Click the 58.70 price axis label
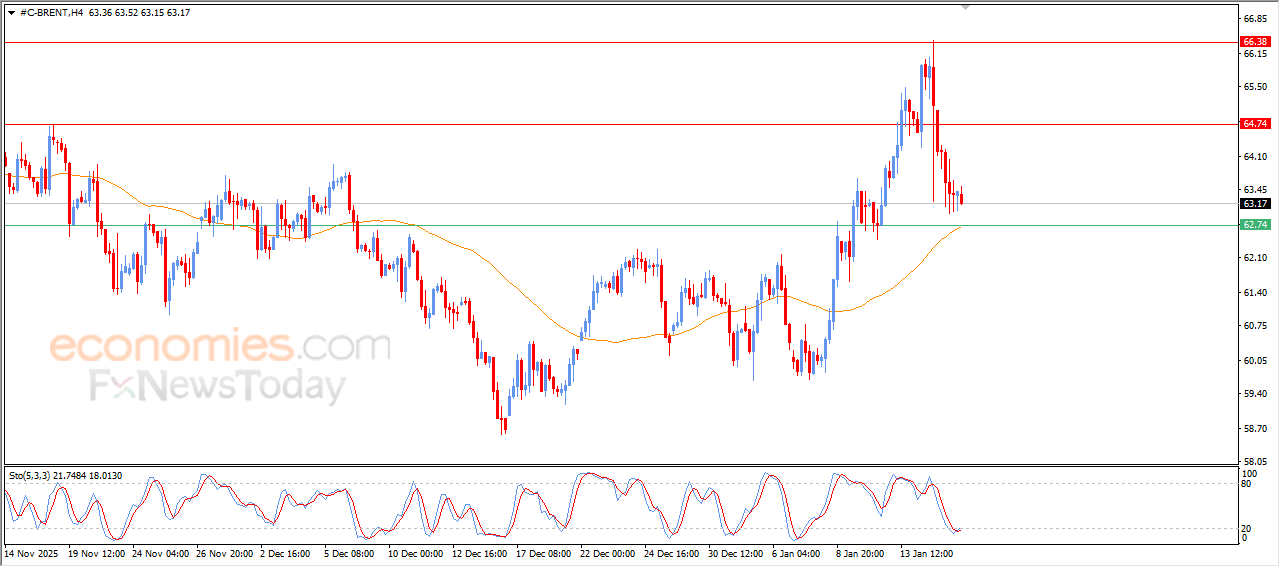 pos(1254,429)
